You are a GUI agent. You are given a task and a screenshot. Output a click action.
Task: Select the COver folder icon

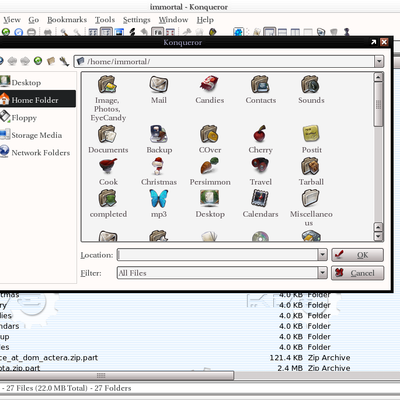tap(209, 134)
